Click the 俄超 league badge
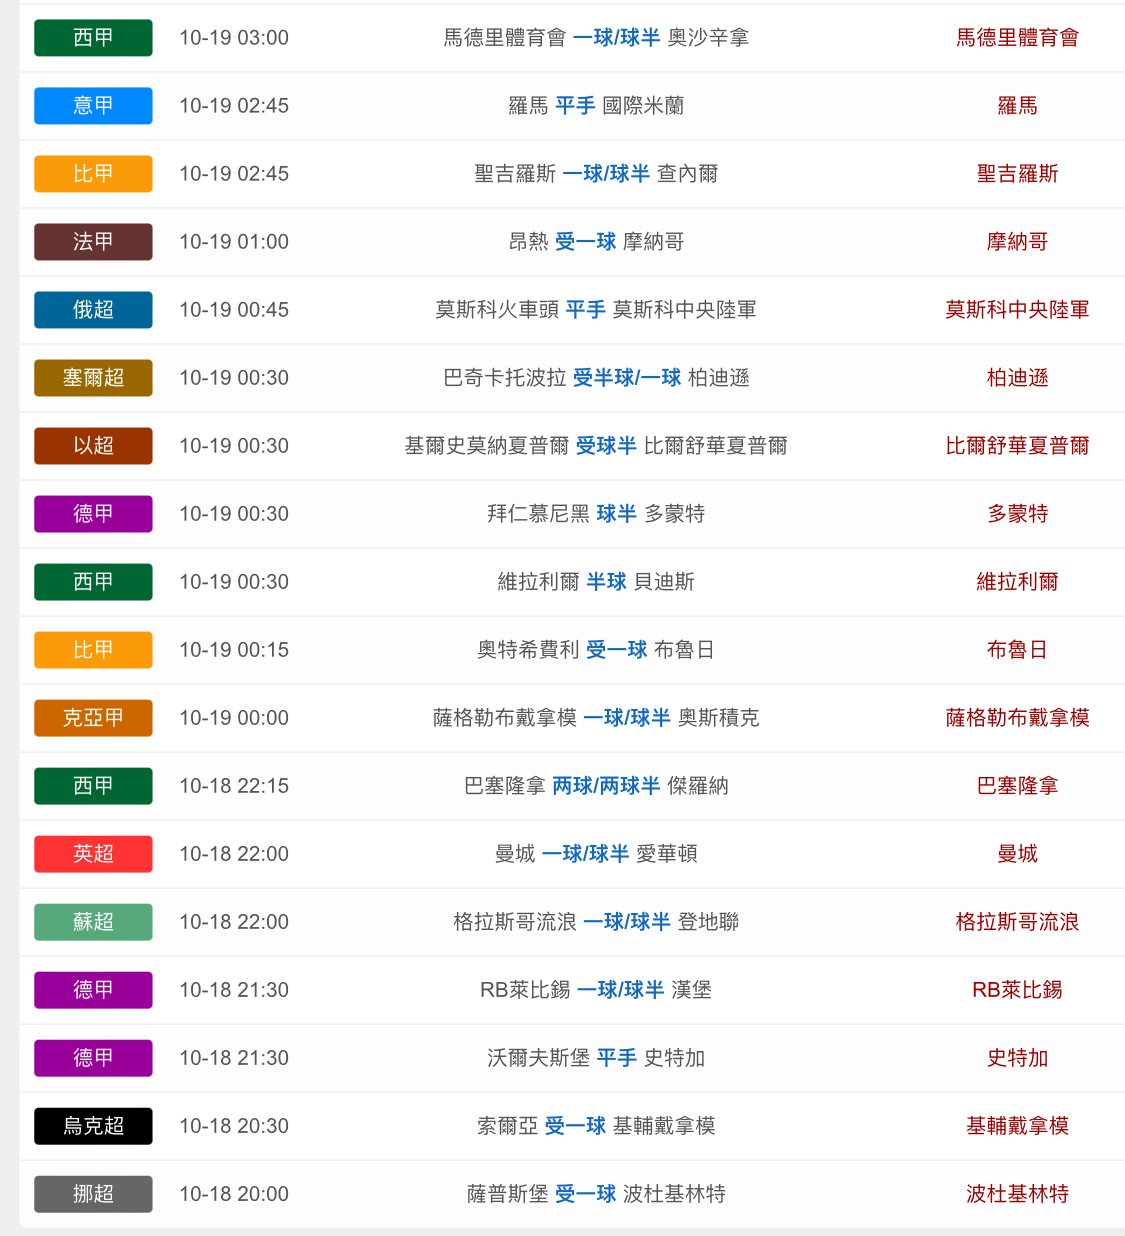 pos(93,310)
